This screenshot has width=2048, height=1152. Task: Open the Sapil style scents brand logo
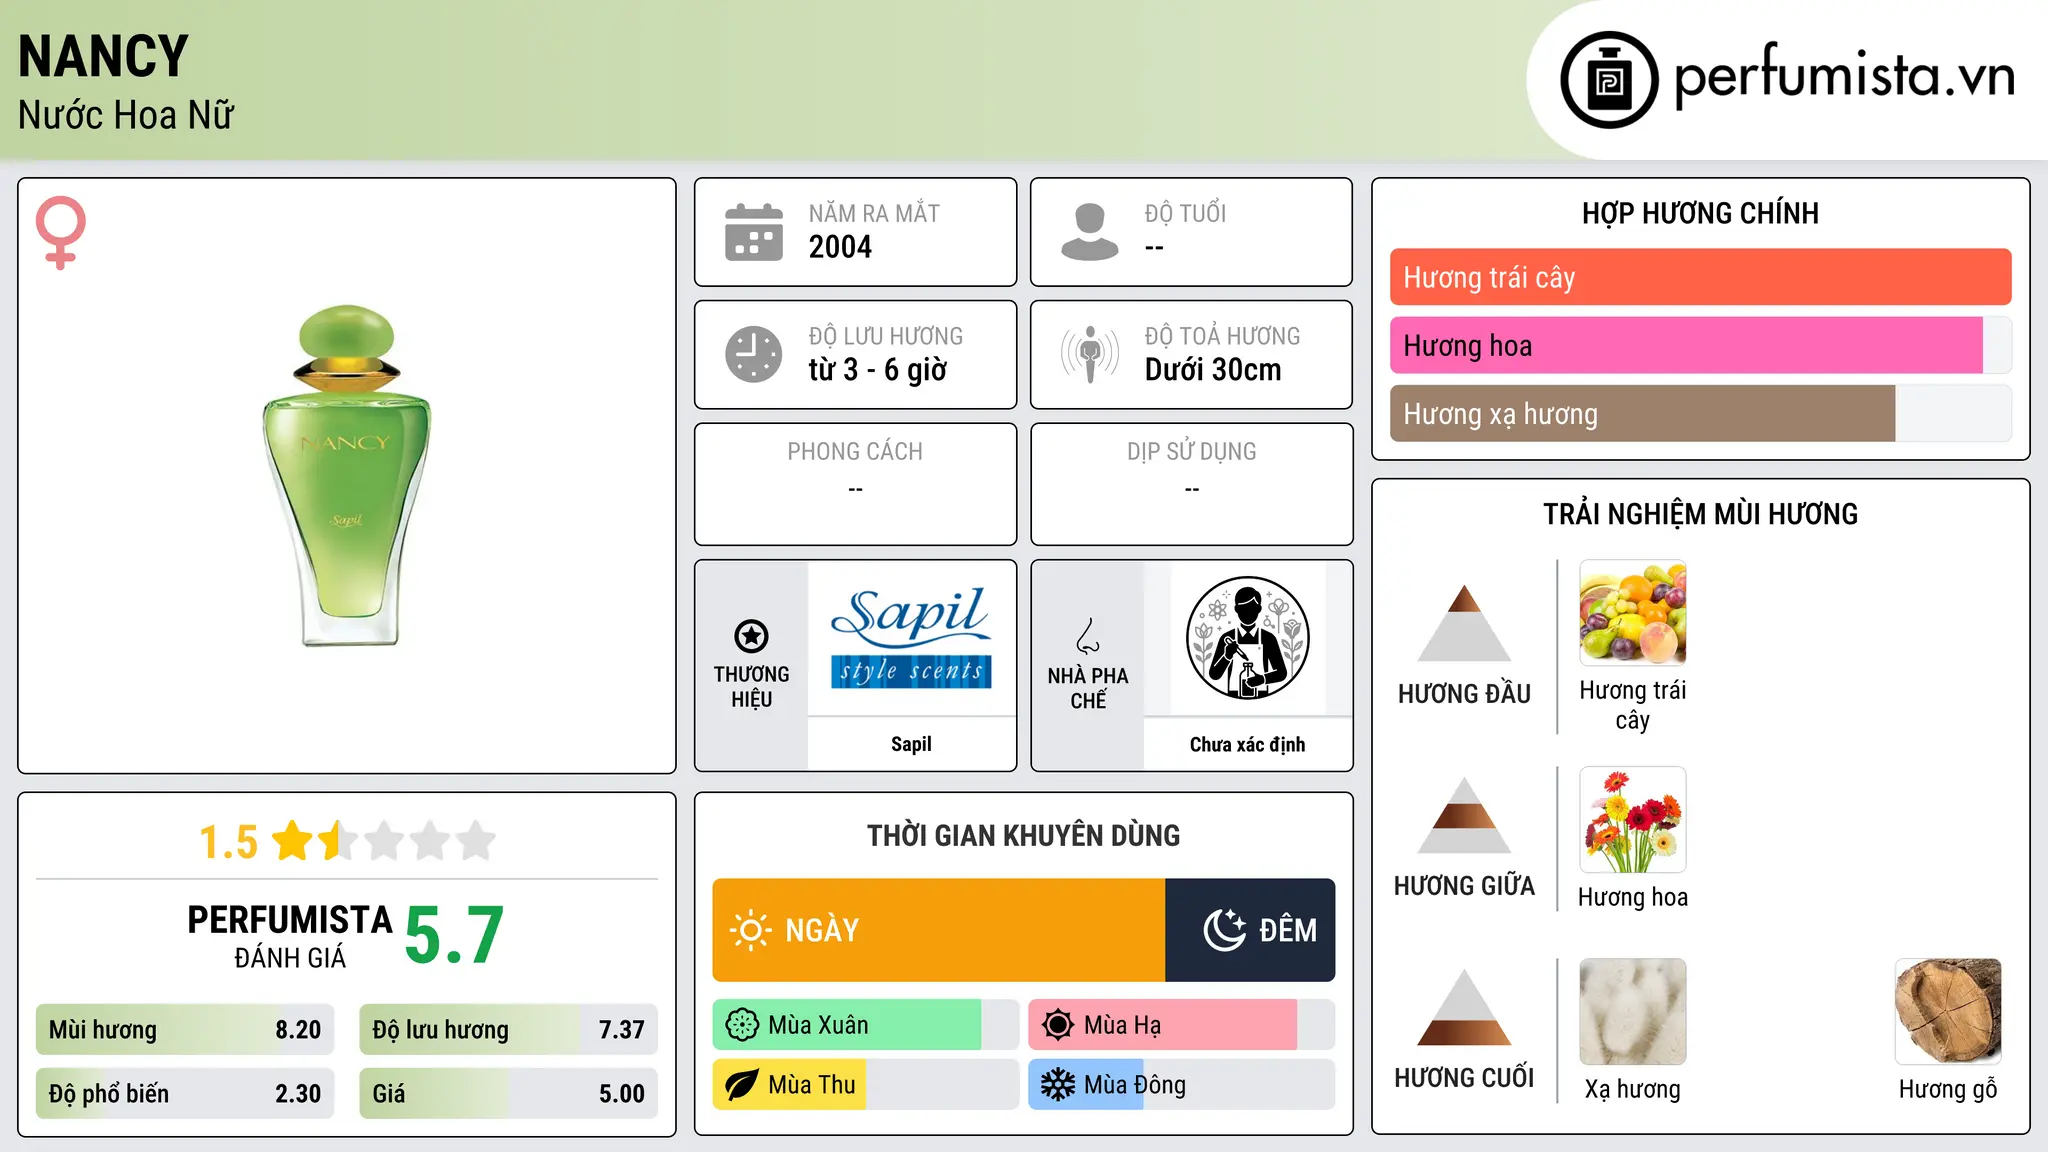(x=911, y=639)
